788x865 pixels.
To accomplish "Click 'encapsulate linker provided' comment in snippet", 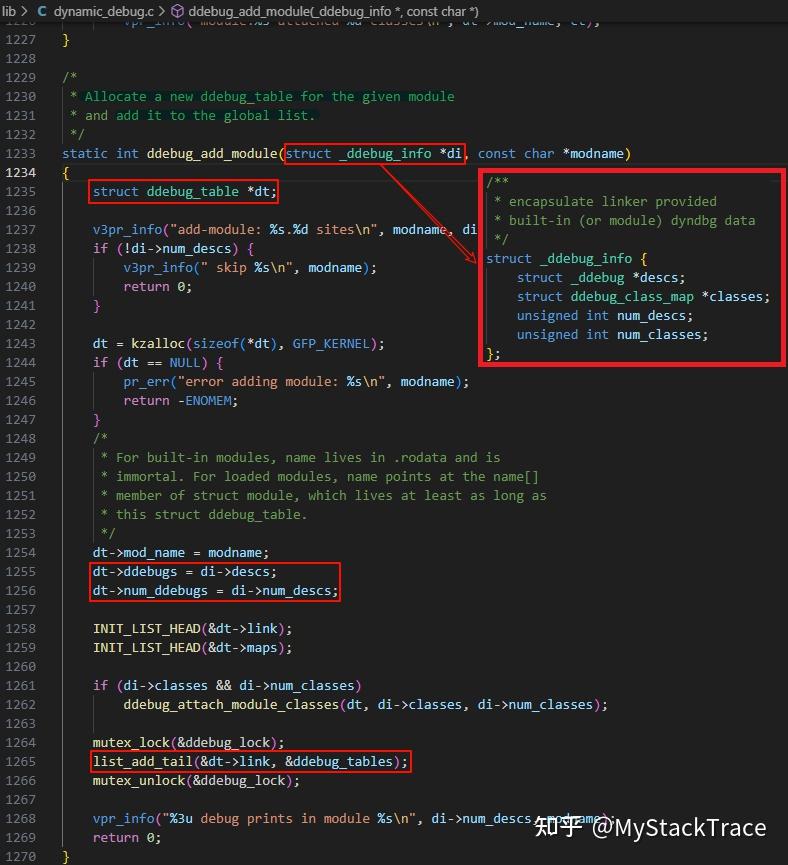I will click(613, 201).
